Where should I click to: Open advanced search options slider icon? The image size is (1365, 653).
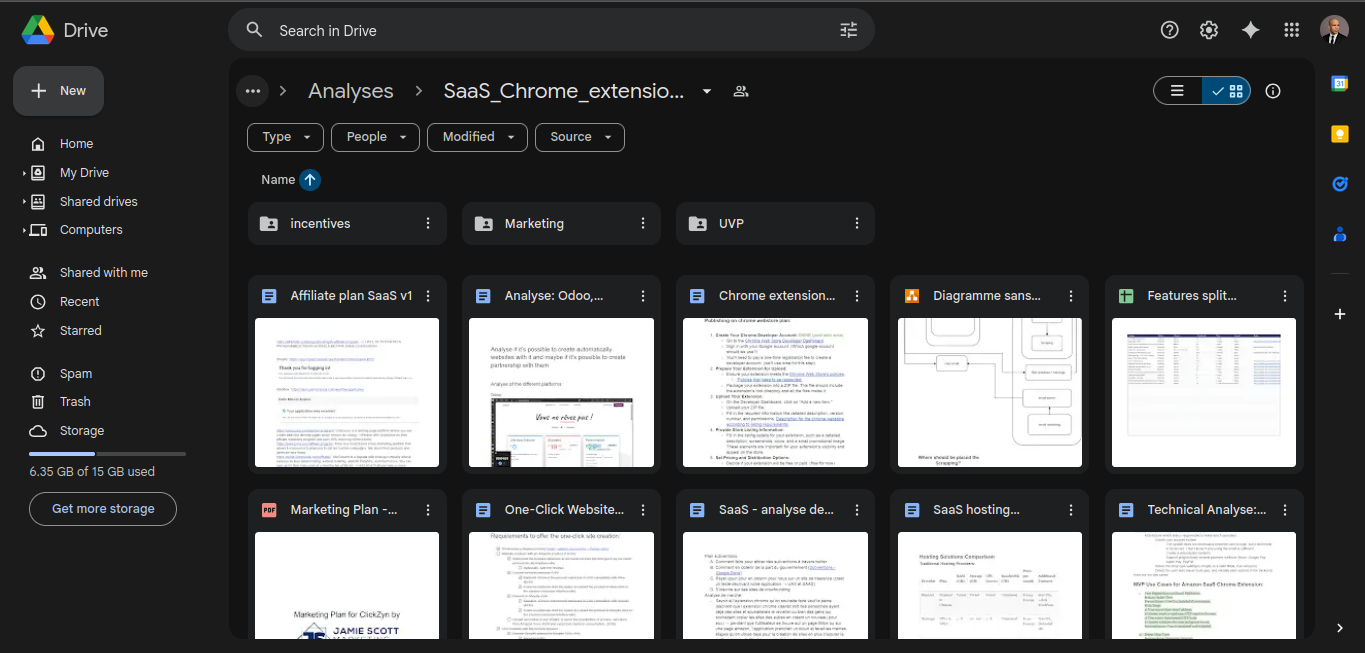point(849,30)
